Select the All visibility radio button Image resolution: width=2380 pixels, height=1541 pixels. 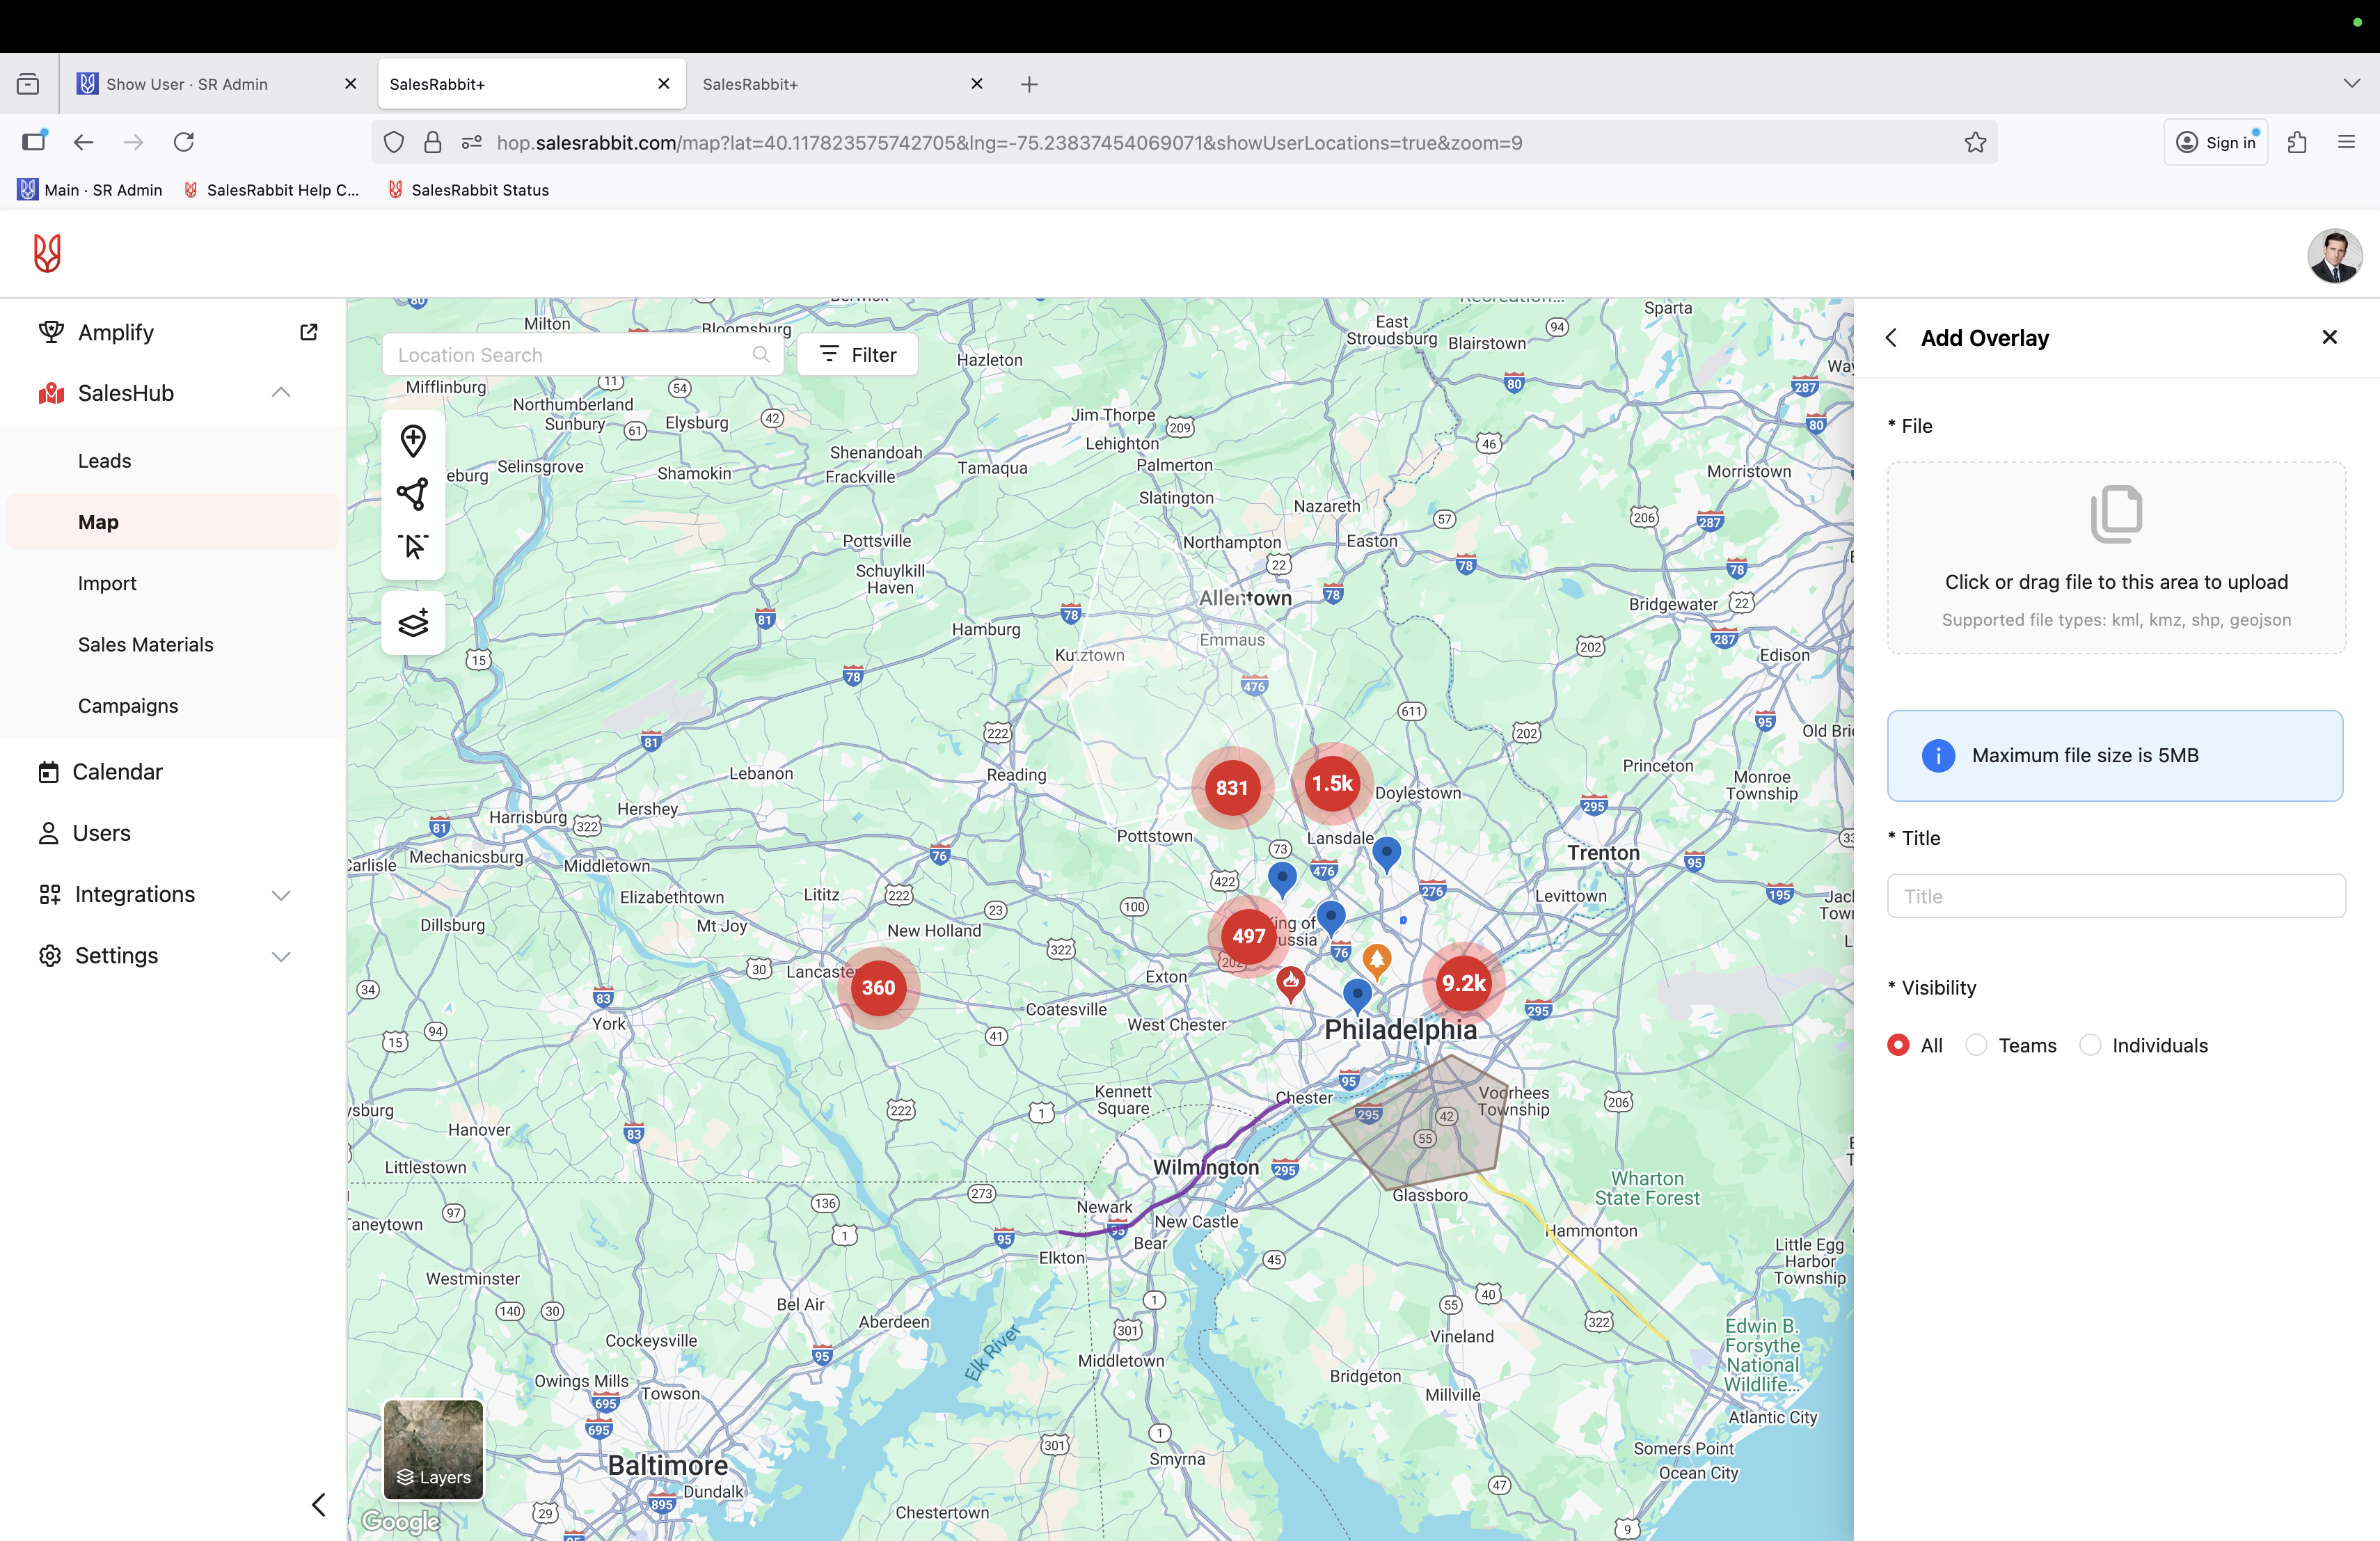click(1899, 1044)
